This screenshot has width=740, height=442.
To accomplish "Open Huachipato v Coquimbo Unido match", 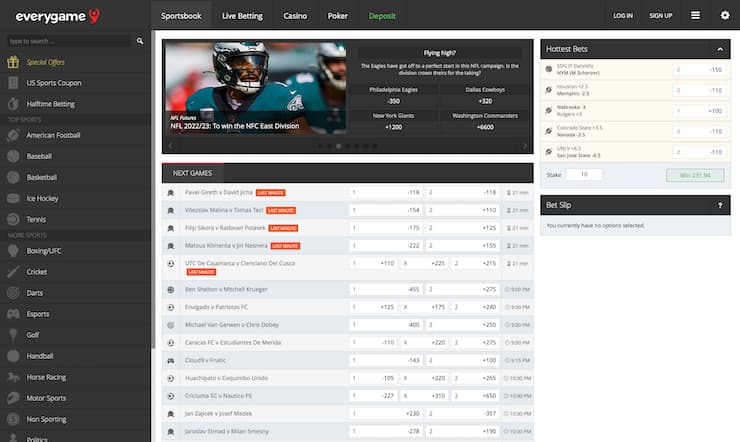I will (x=227, y=378).
